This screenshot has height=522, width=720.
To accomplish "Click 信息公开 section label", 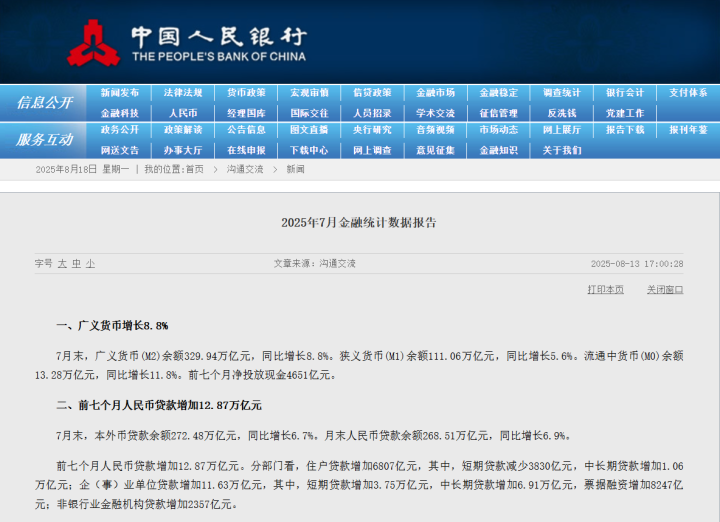I will click(x=44, y=103).
